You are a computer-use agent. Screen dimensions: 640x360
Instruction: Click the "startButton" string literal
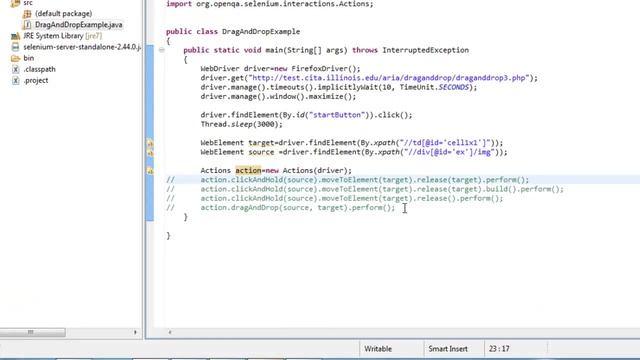point(336,115)
